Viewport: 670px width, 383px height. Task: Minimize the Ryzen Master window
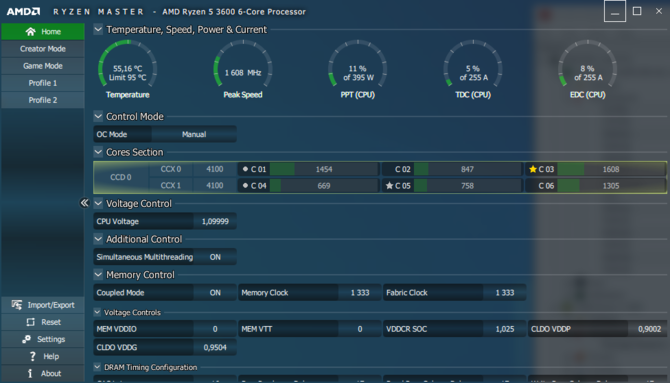point(615,11)
